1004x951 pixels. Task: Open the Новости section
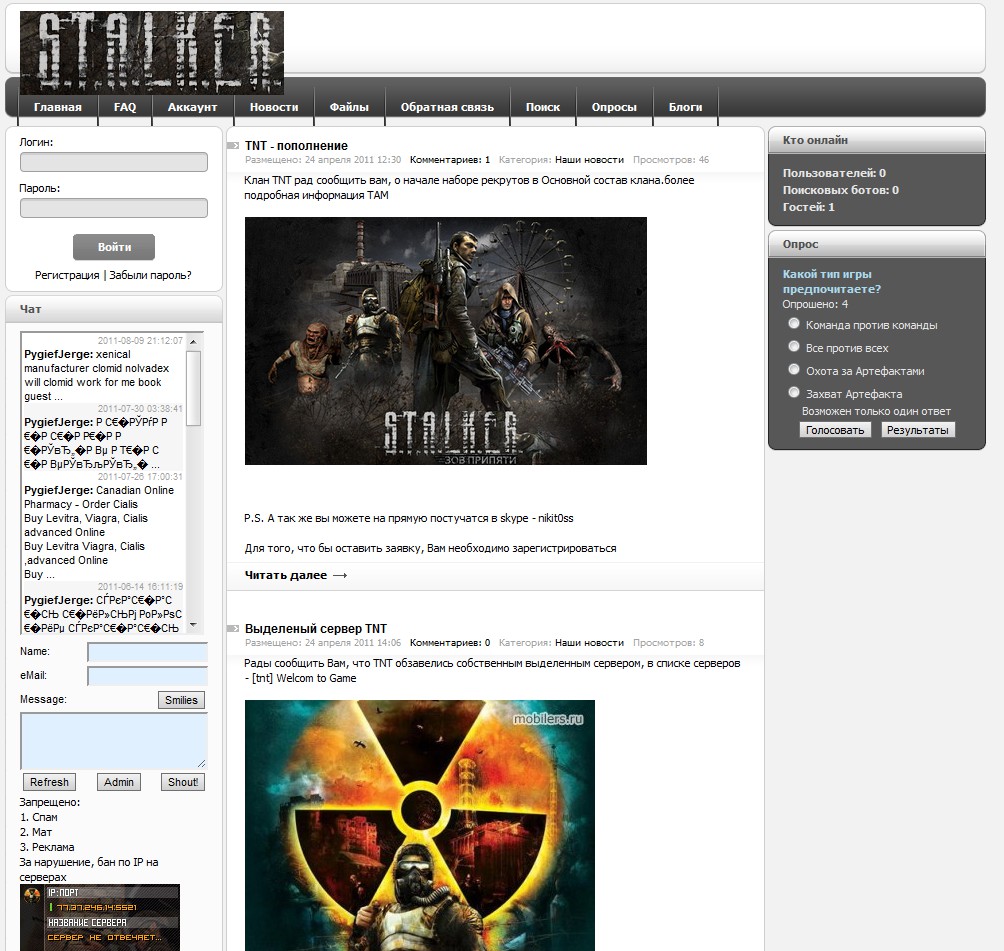[274, 107]
